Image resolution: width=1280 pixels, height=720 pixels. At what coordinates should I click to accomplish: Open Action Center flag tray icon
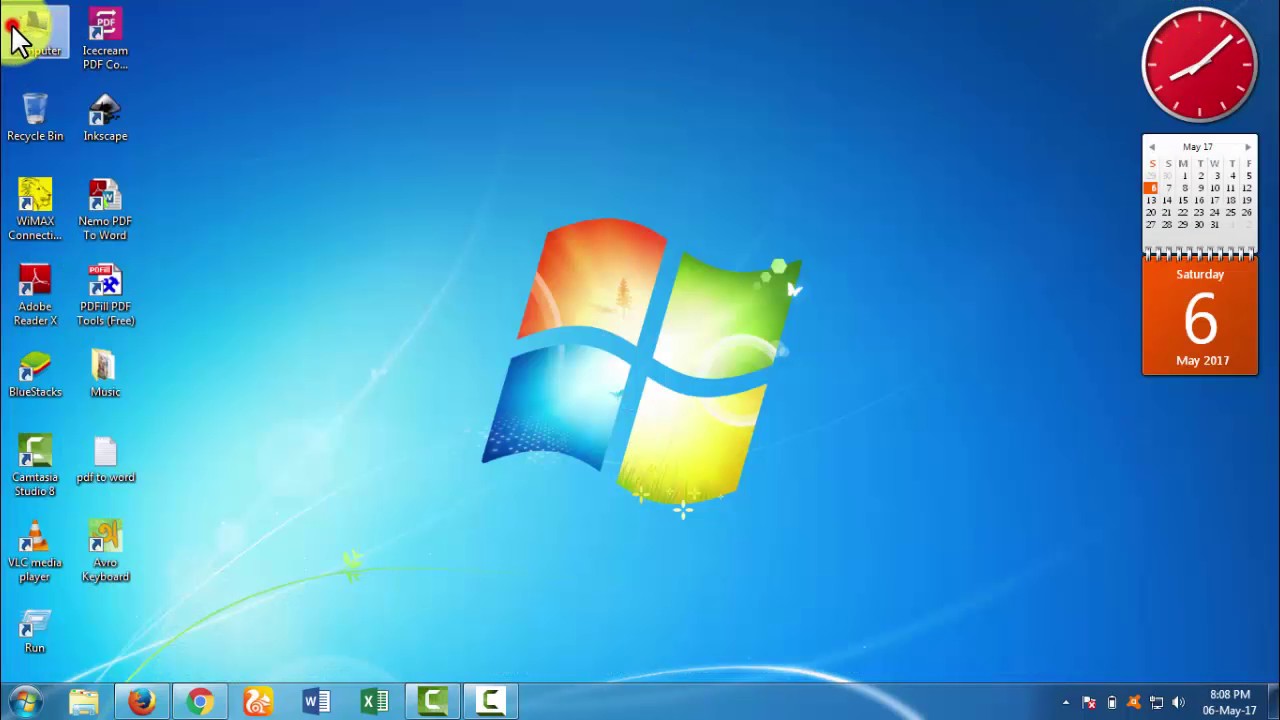click(x=1090, y=703)
